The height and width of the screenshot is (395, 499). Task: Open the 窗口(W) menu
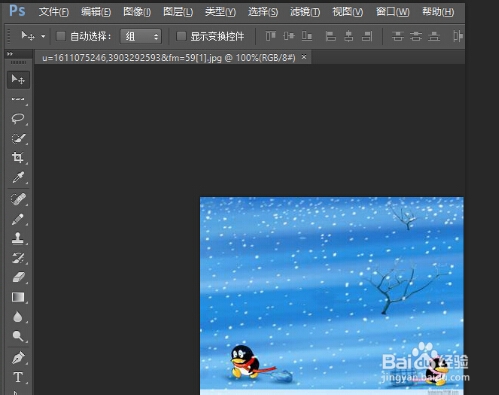(393, 12)
